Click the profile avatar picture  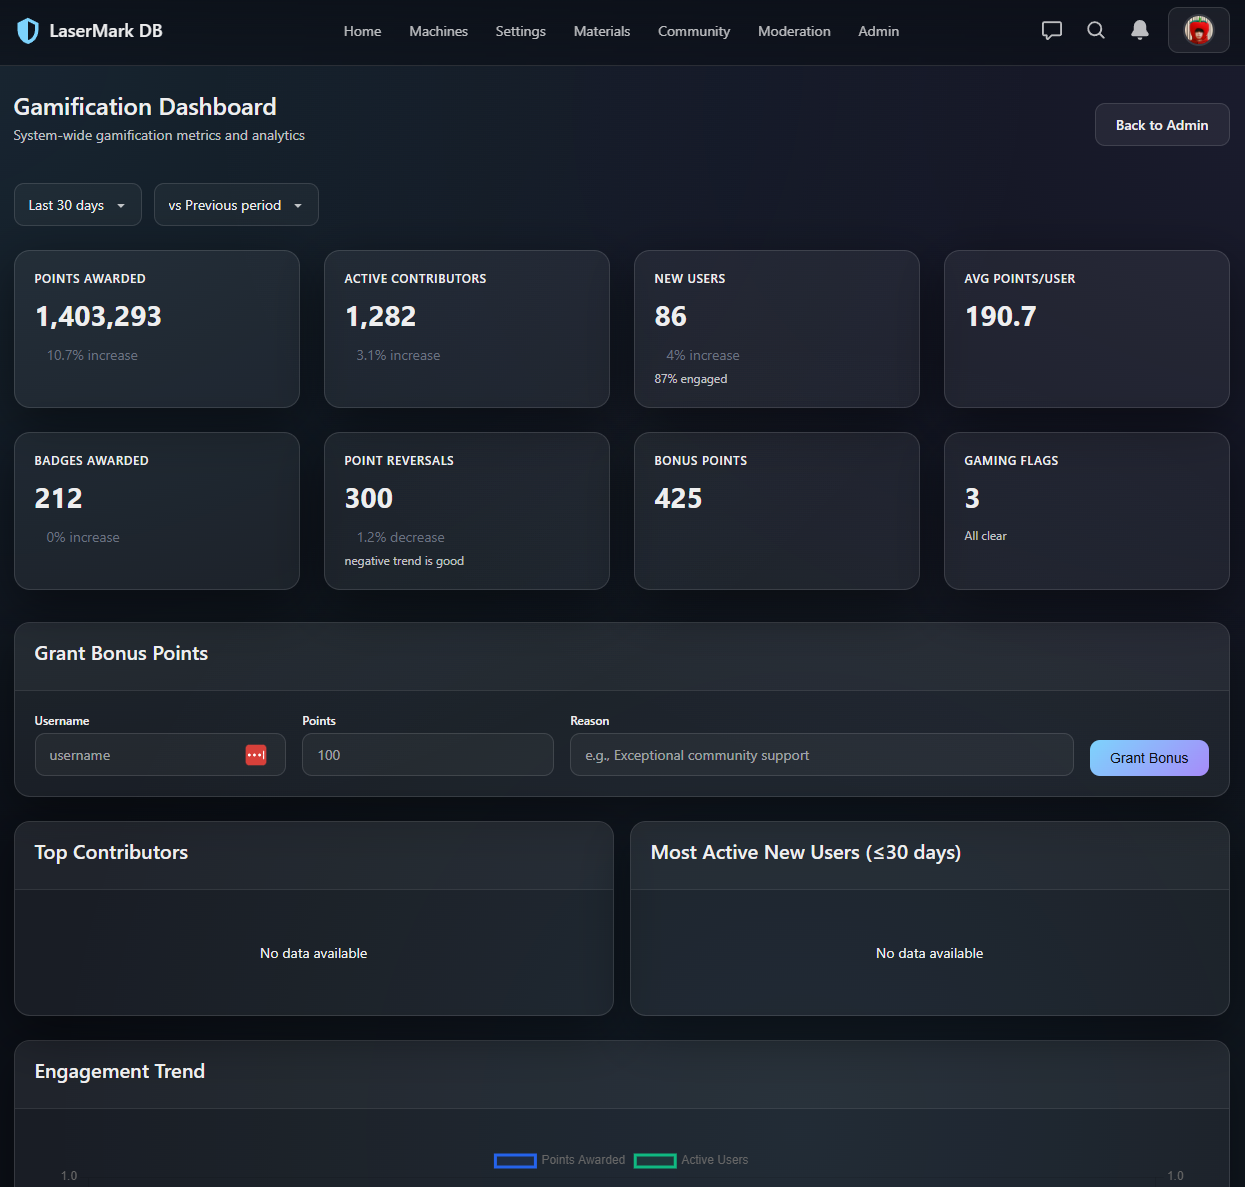tap(1198, 30)
